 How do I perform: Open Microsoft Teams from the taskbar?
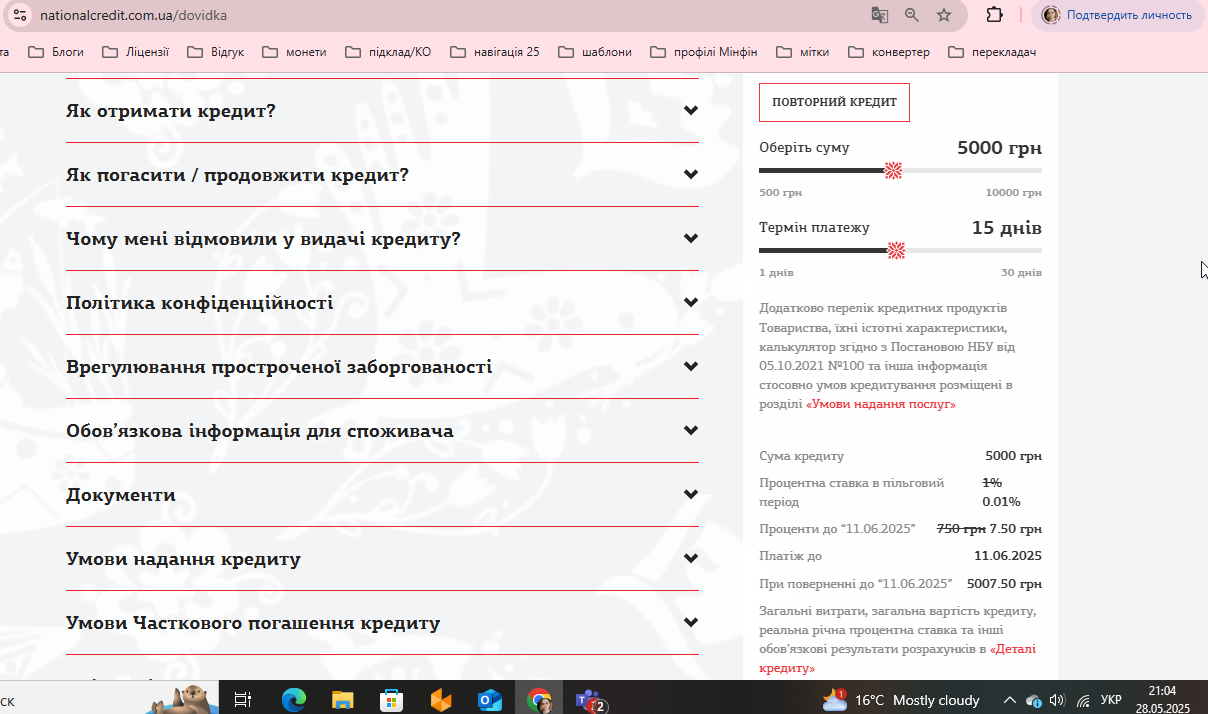pyautogui.click(x=590, y=700)
